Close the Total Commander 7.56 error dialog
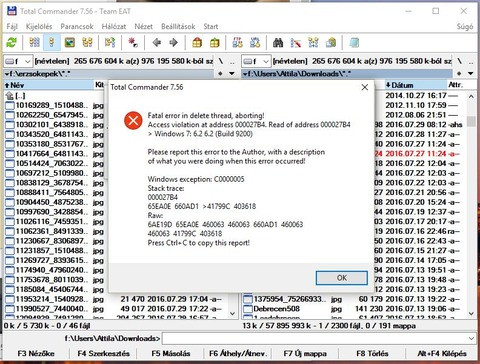 click(365, 87)
